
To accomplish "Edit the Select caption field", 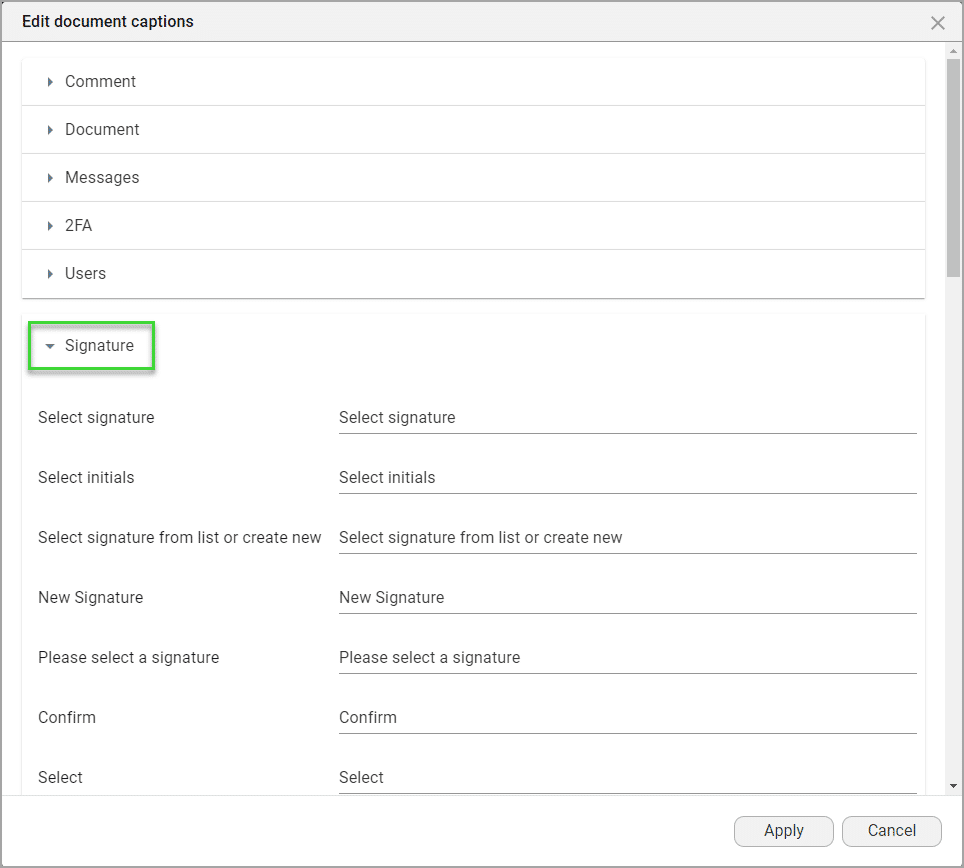I will 627,777.
